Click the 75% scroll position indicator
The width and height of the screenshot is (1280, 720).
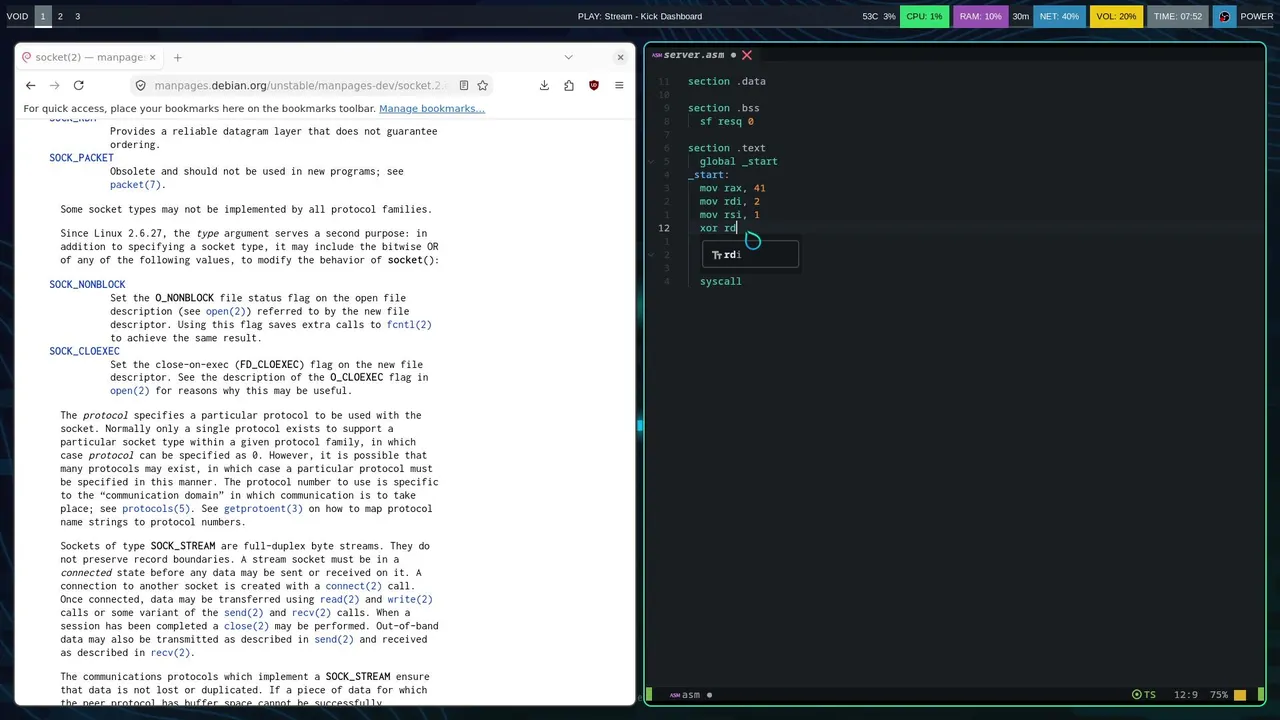point(1219,695)
